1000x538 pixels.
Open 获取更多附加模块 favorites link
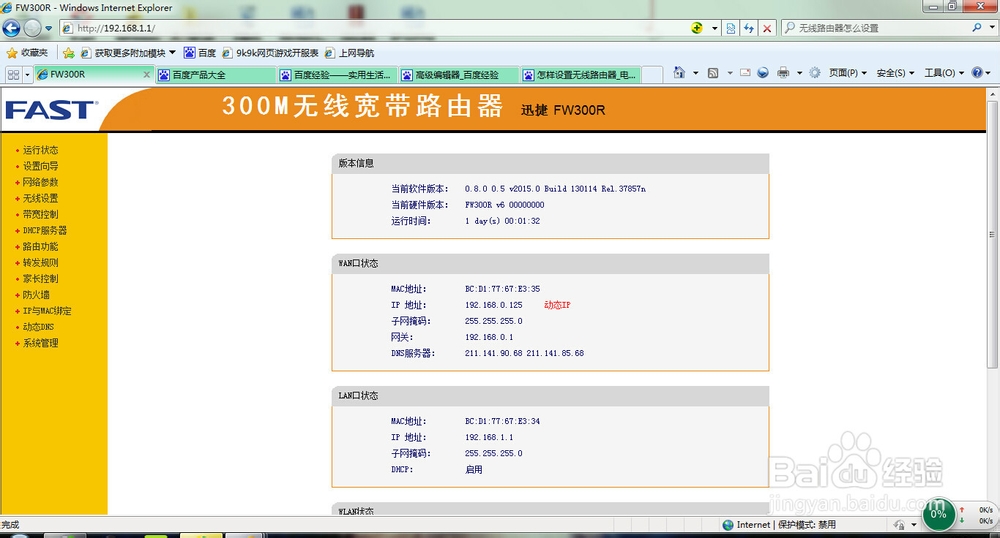tap(128, 53)
